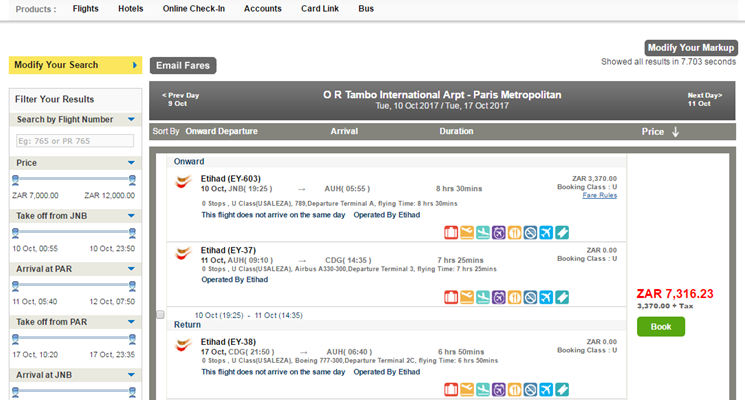Image resolution: width=745 pixels, height=400 pixels.
Task: Click meal icon for flight EY-38
Action: click(x=515, y=390)
